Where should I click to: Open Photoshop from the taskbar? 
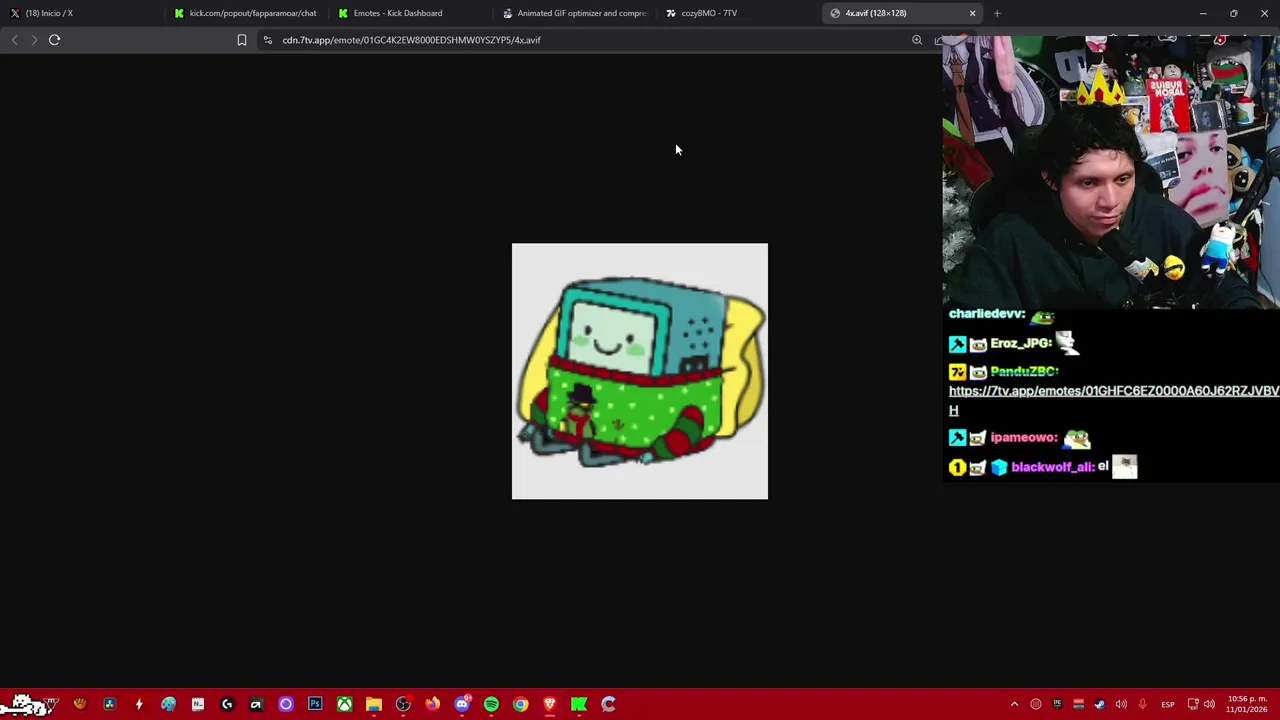pyautogui.click(x=315, y=704)
